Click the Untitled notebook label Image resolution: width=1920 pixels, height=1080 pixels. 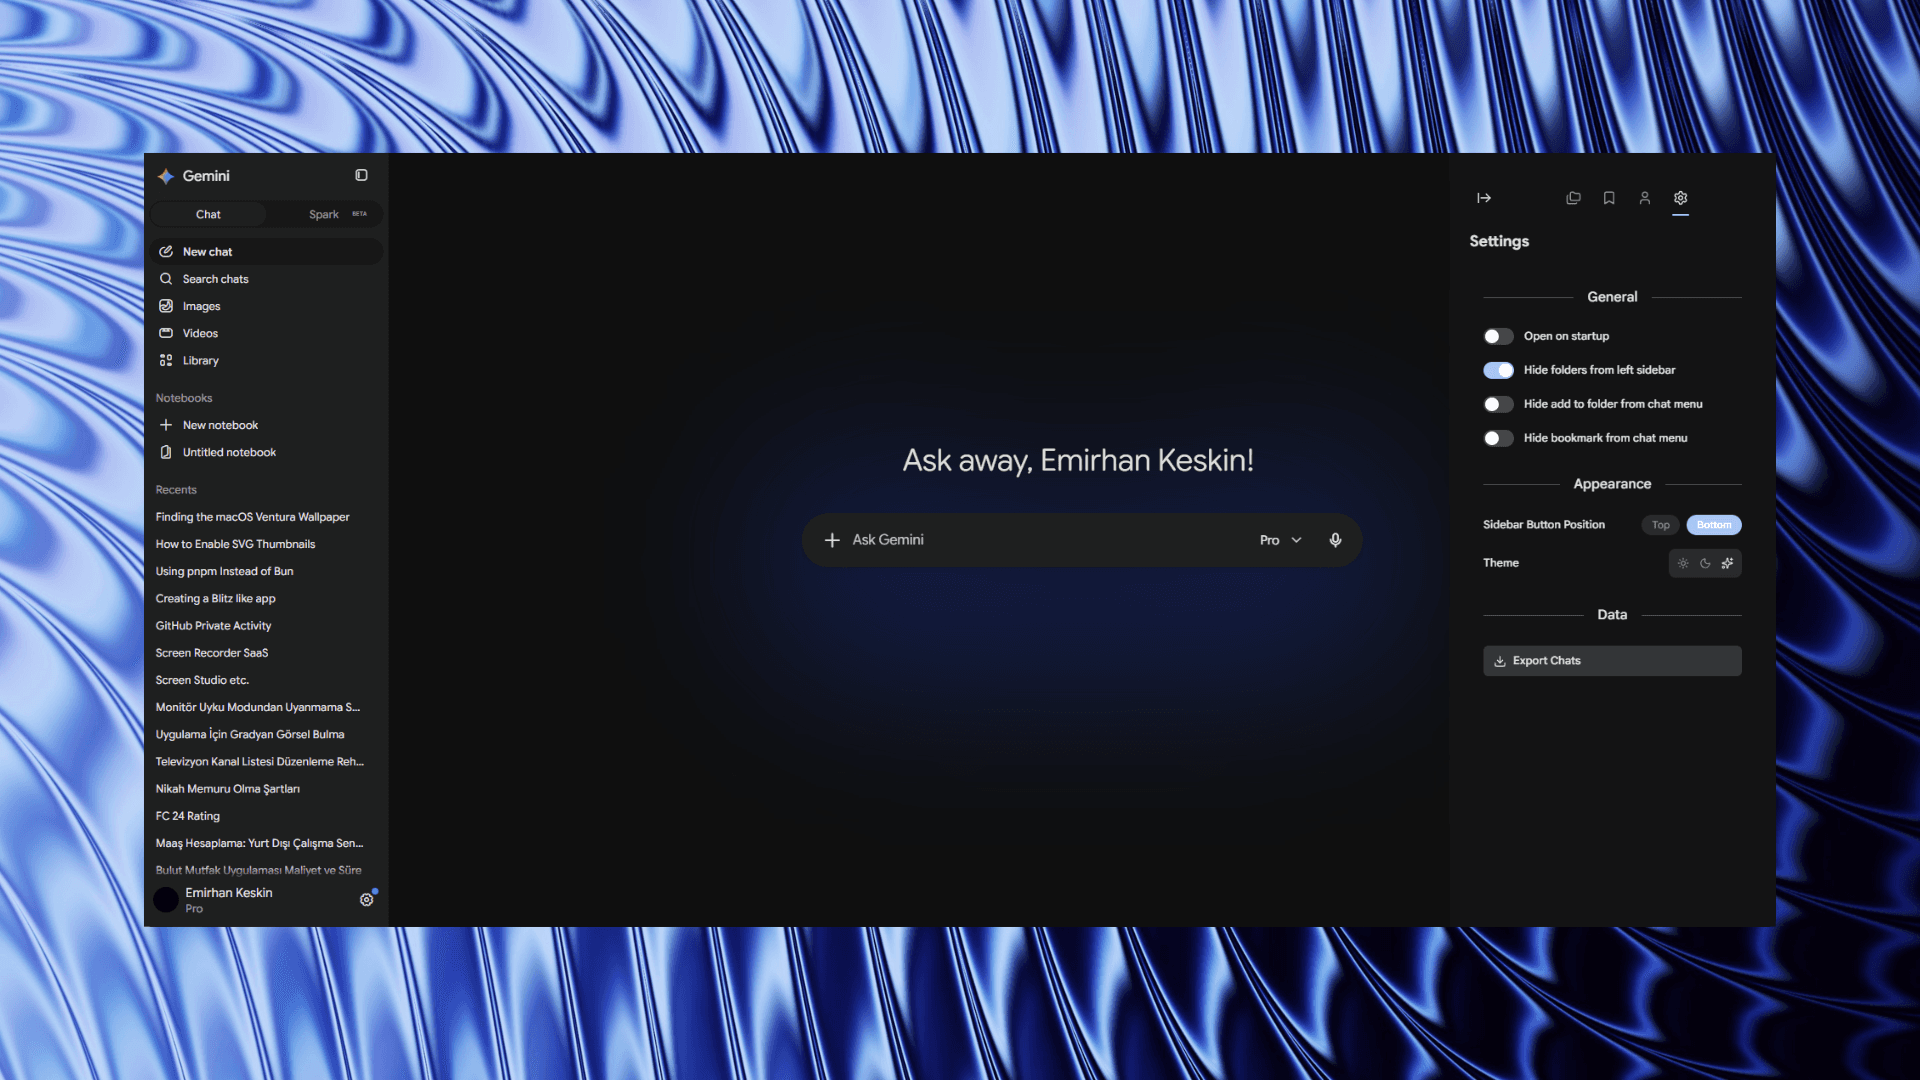[x=229, y=452]
